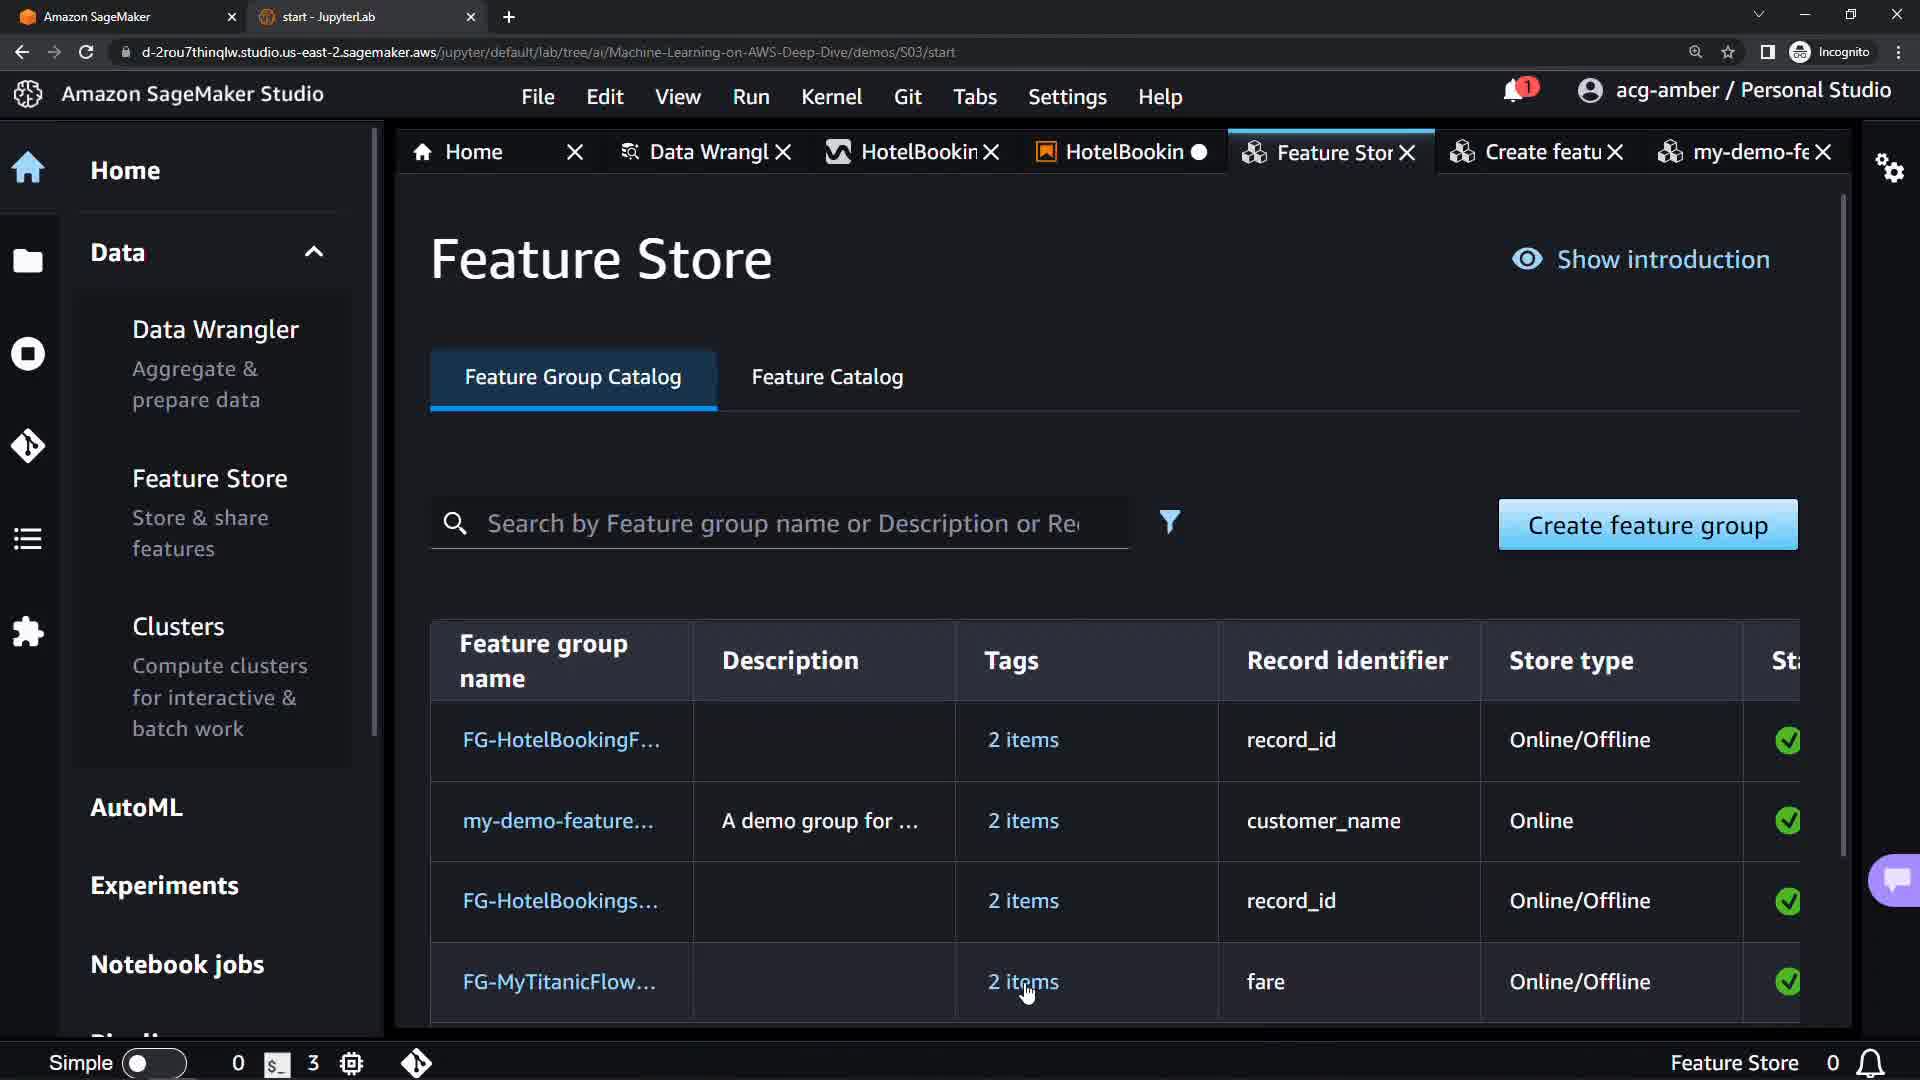Open FG-MyTitanicFlow feature group link
Screen dimensions: 1920x1080
pos(559,982)
